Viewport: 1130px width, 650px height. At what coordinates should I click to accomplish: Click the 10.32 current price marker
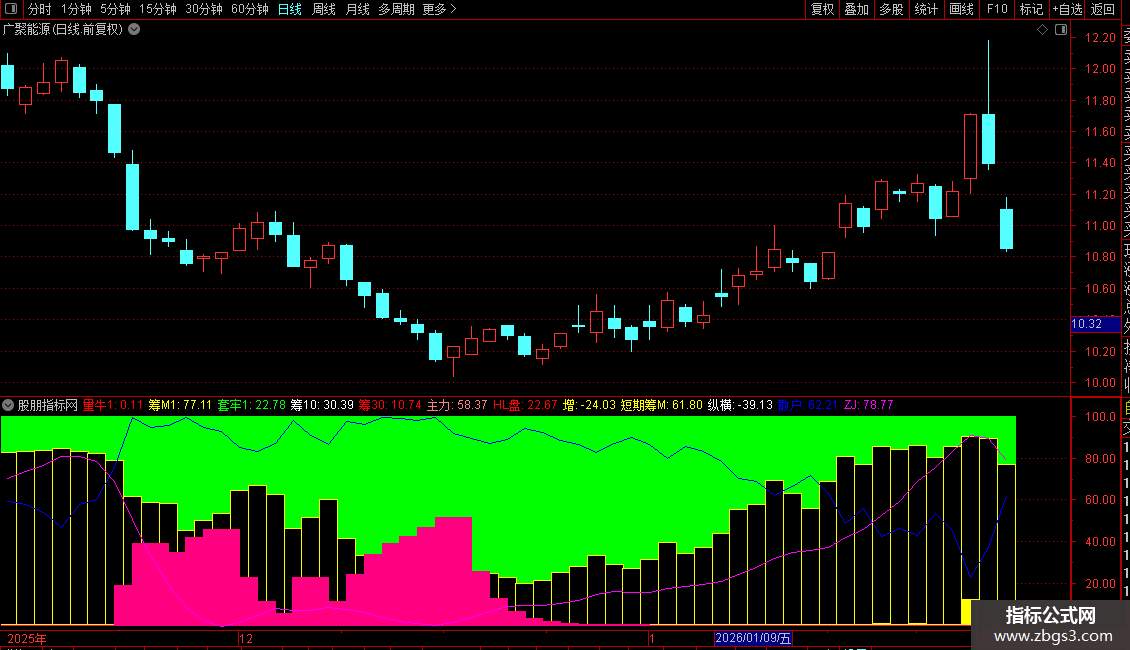(x=1095, y=324)
